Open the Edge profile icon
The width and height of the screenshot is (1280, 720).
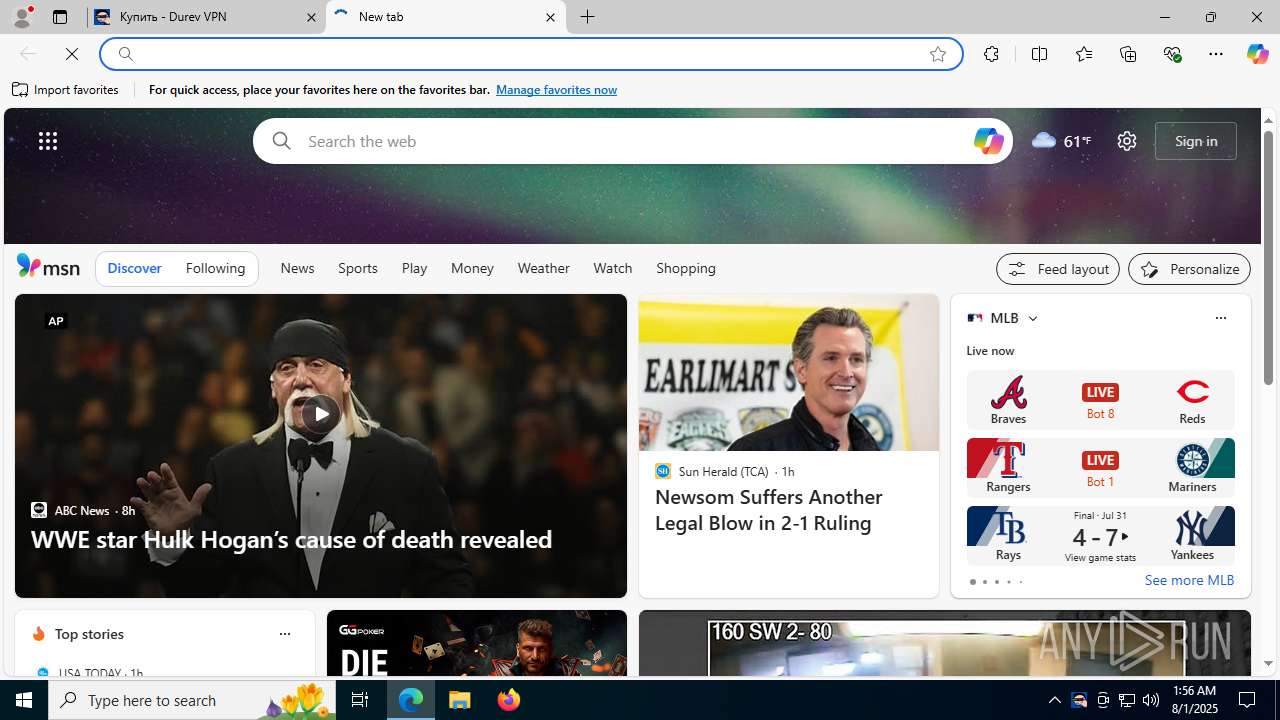[x=21, y=17]
